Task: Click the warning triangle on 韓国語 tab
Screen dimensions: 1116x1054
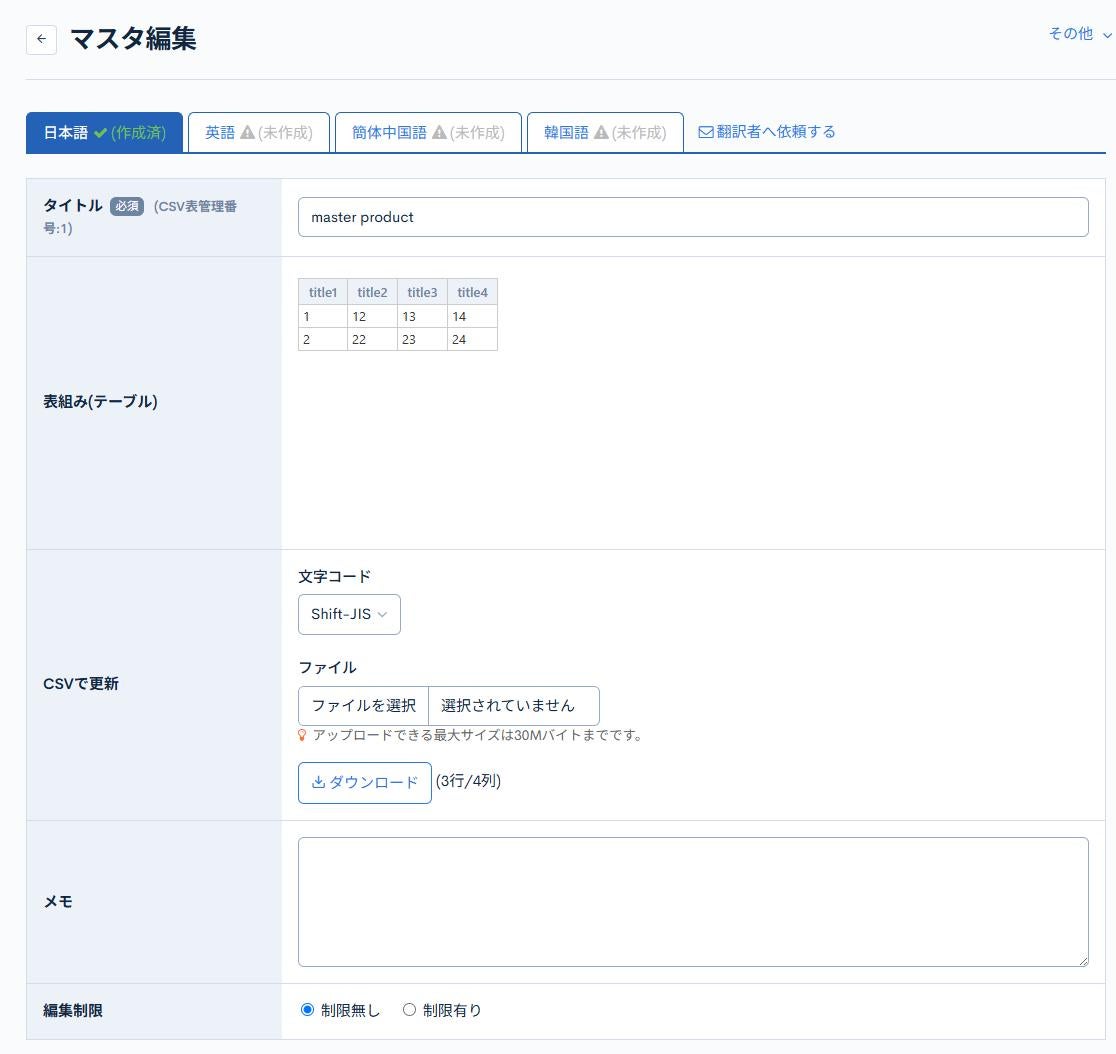Action: [x=601, y=131]
